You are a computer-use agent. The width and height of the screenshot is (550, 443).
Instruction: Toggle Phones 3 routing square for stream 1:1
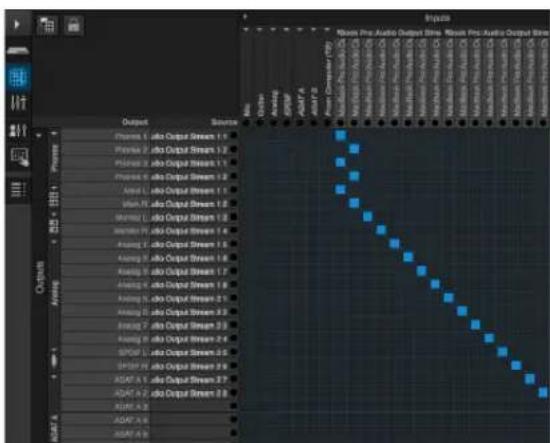(x=341, y=162)
